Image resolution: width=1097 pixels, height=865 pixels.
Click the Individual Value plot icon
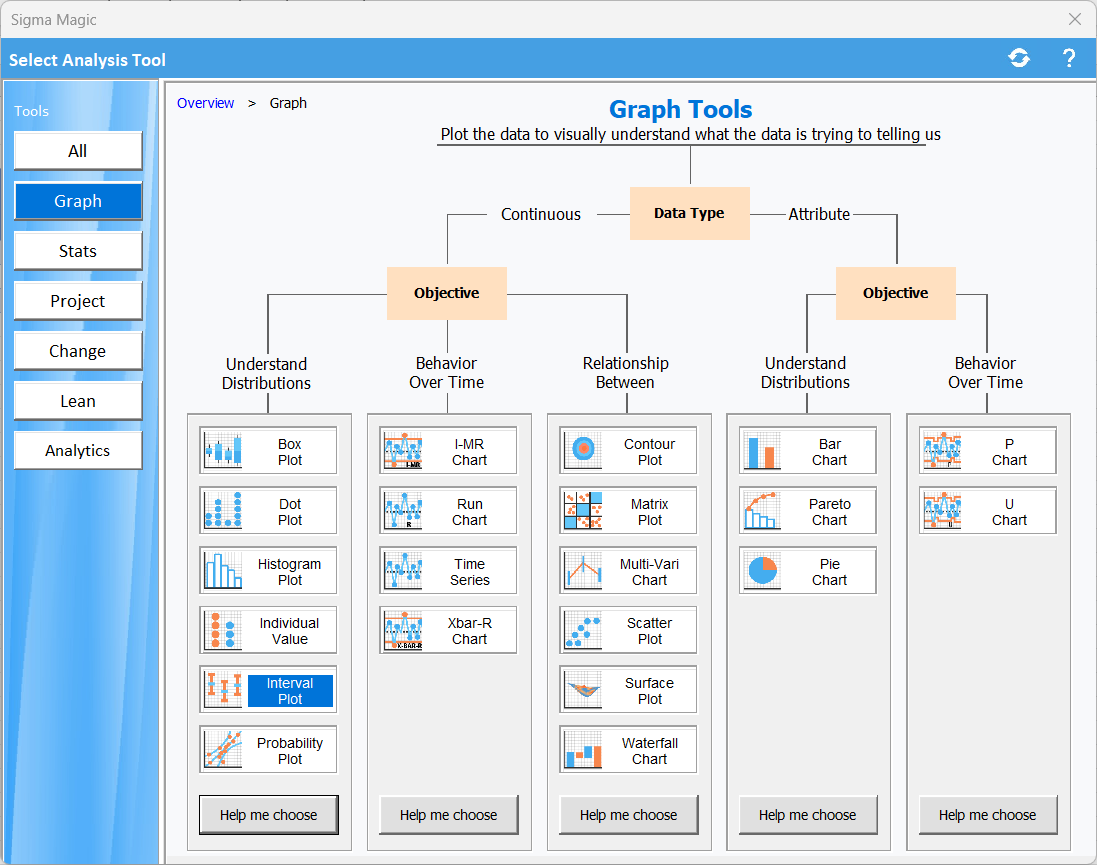pyautogui.click(x=223, y=630)
